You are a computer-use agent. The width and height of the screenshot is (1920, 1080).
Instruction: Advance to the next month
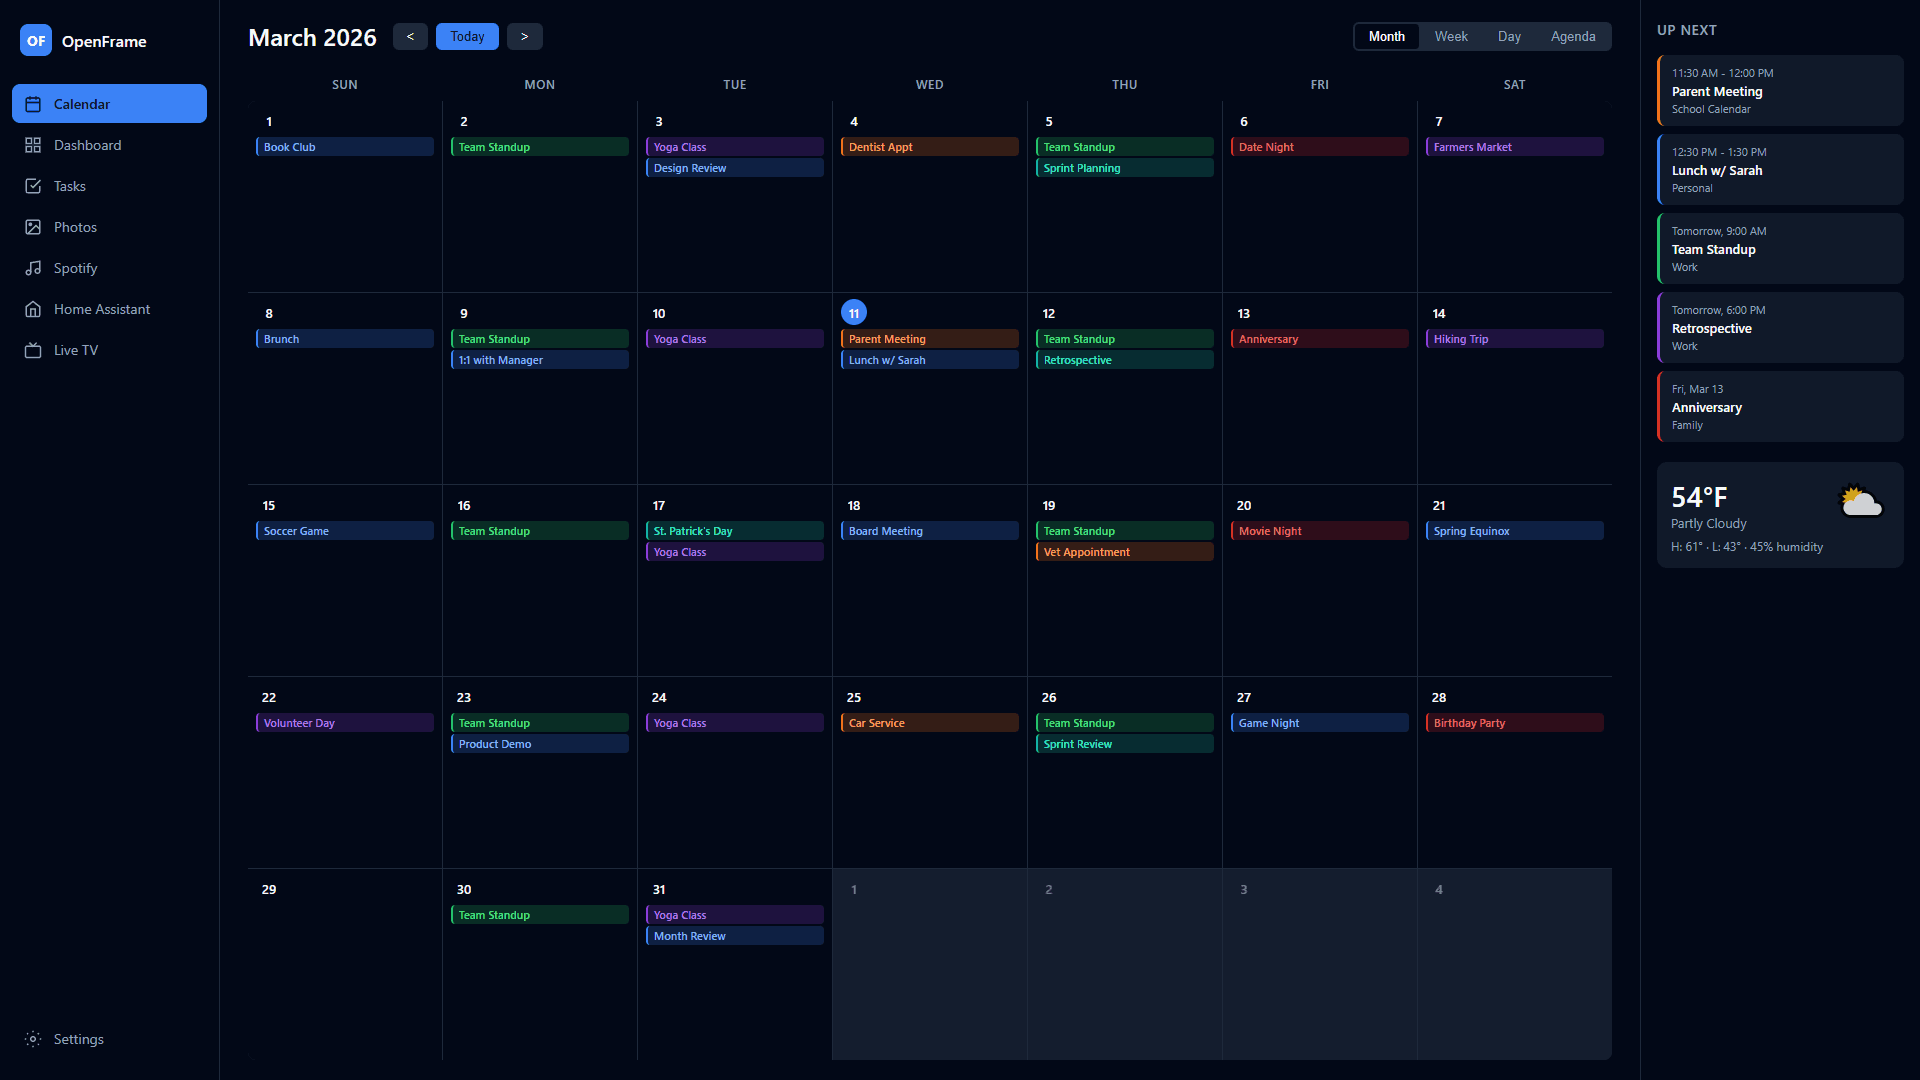coord(524,36)
